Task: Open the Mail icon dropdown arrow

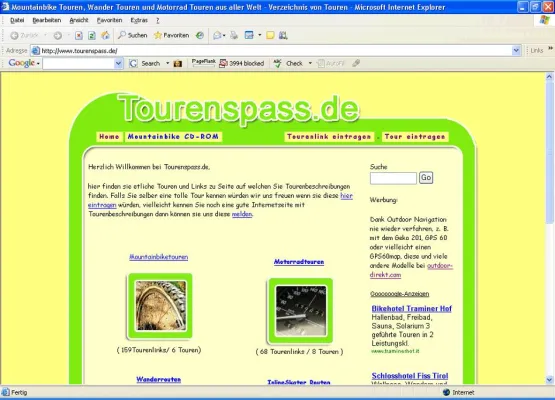Action: (x=224, y=35)
